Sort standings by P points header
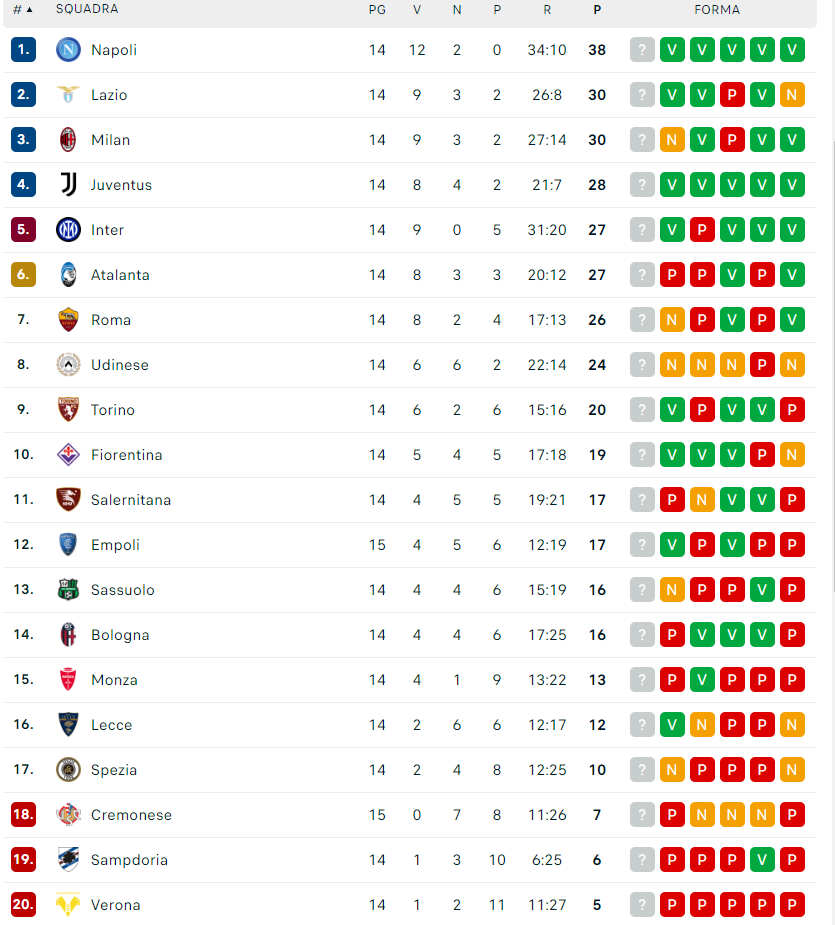The height and width of the screenshot is (925, 835). (597, 9)
